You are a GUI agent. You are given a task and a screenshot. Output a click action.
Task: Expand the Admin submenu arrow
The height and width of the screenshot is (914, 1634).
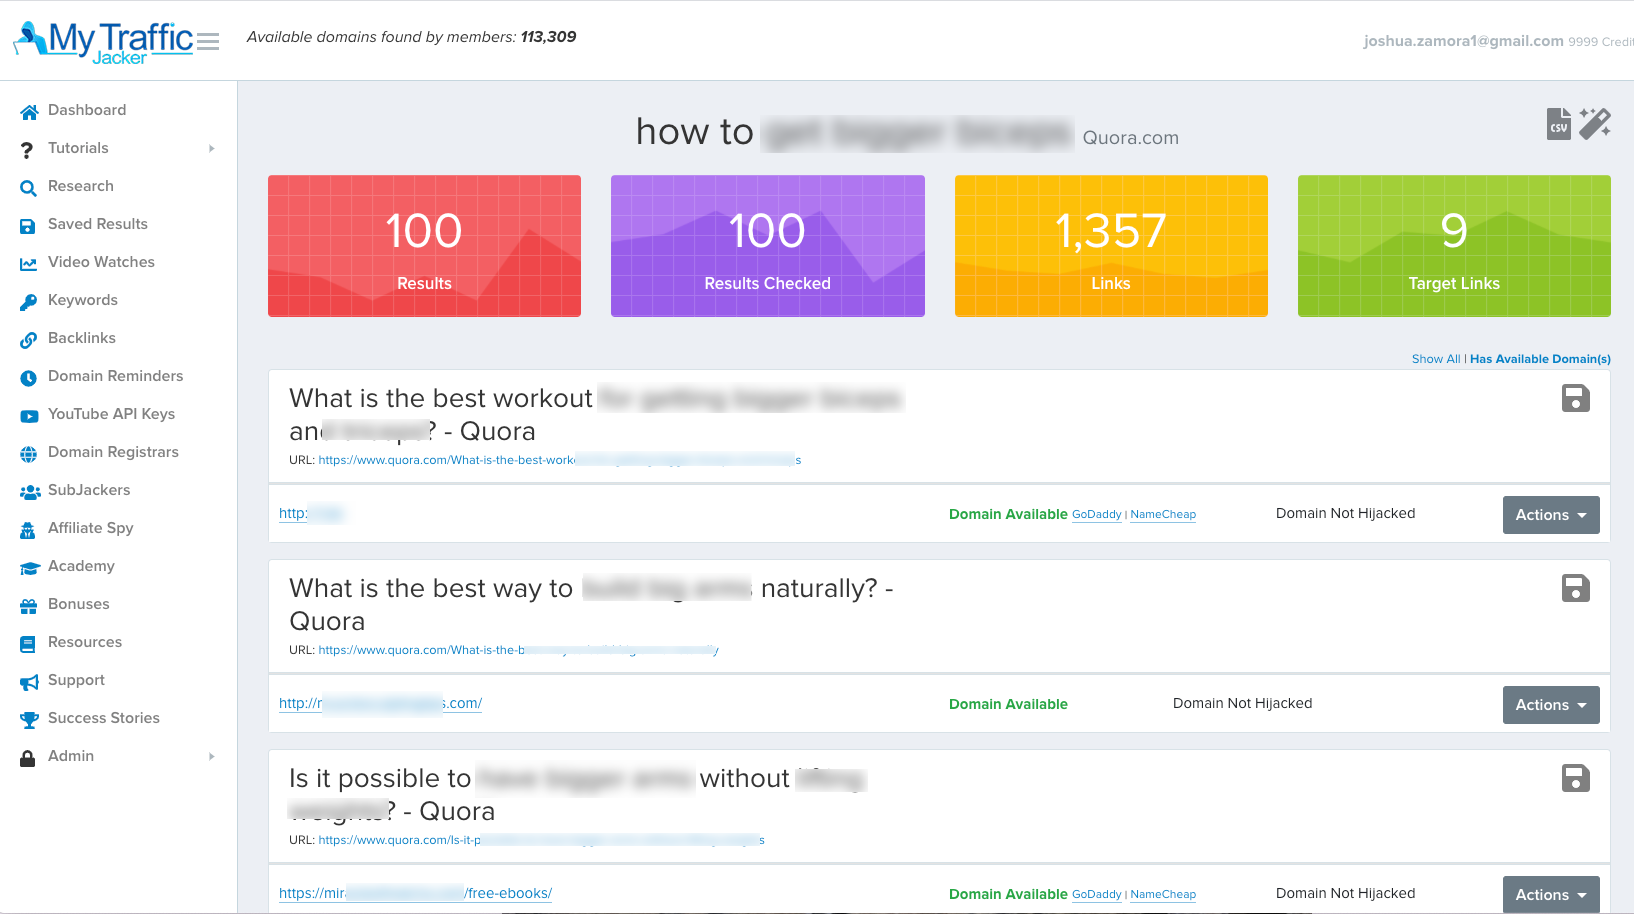212,757
